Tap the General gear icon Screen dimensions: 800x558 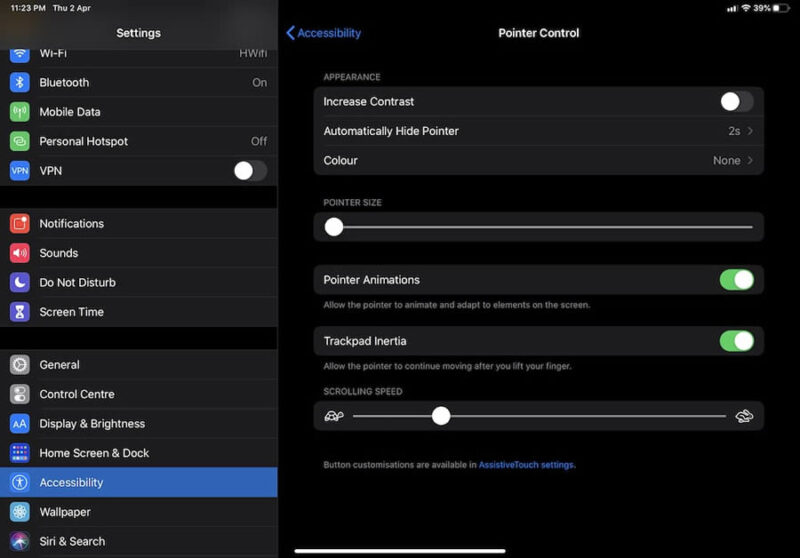[x=20, y=365]
